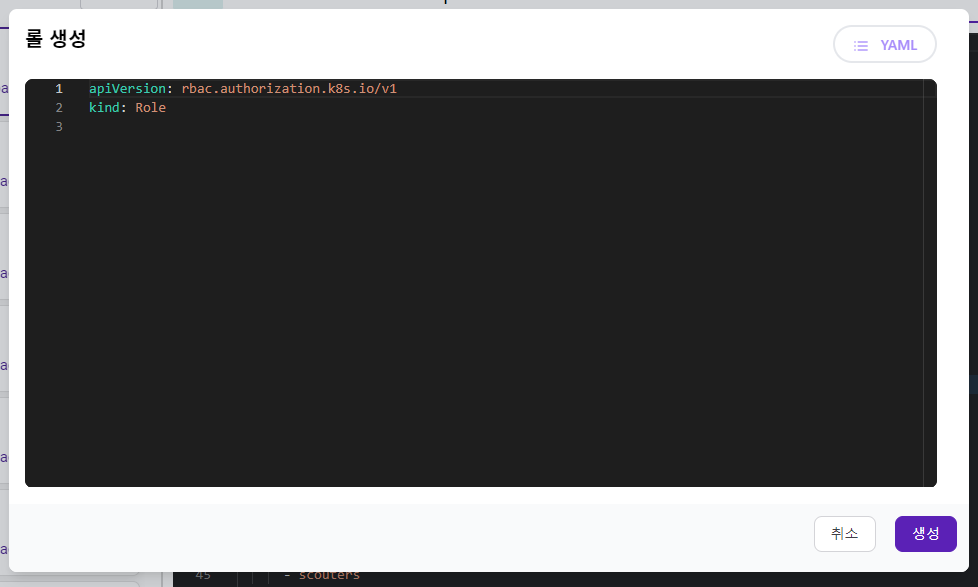Image resolution: width=978 pixels, height=587 pixels.
Task: Click the 생성 create button
Action: tap(926, 534)
